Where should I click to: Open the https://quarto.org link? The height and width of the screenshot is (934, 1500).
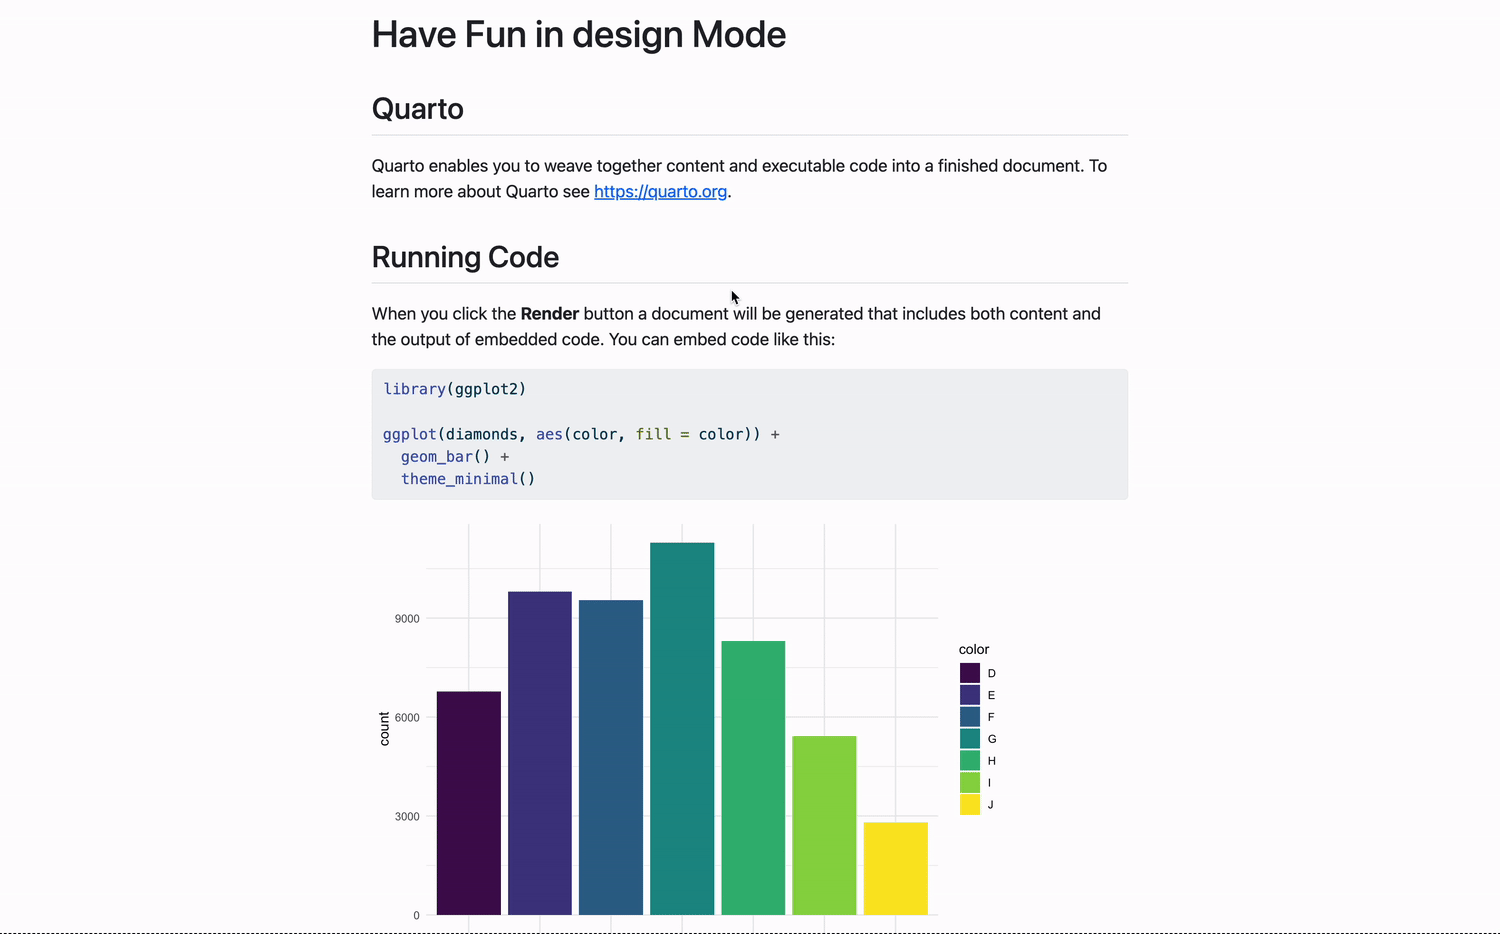click(660, 192)
